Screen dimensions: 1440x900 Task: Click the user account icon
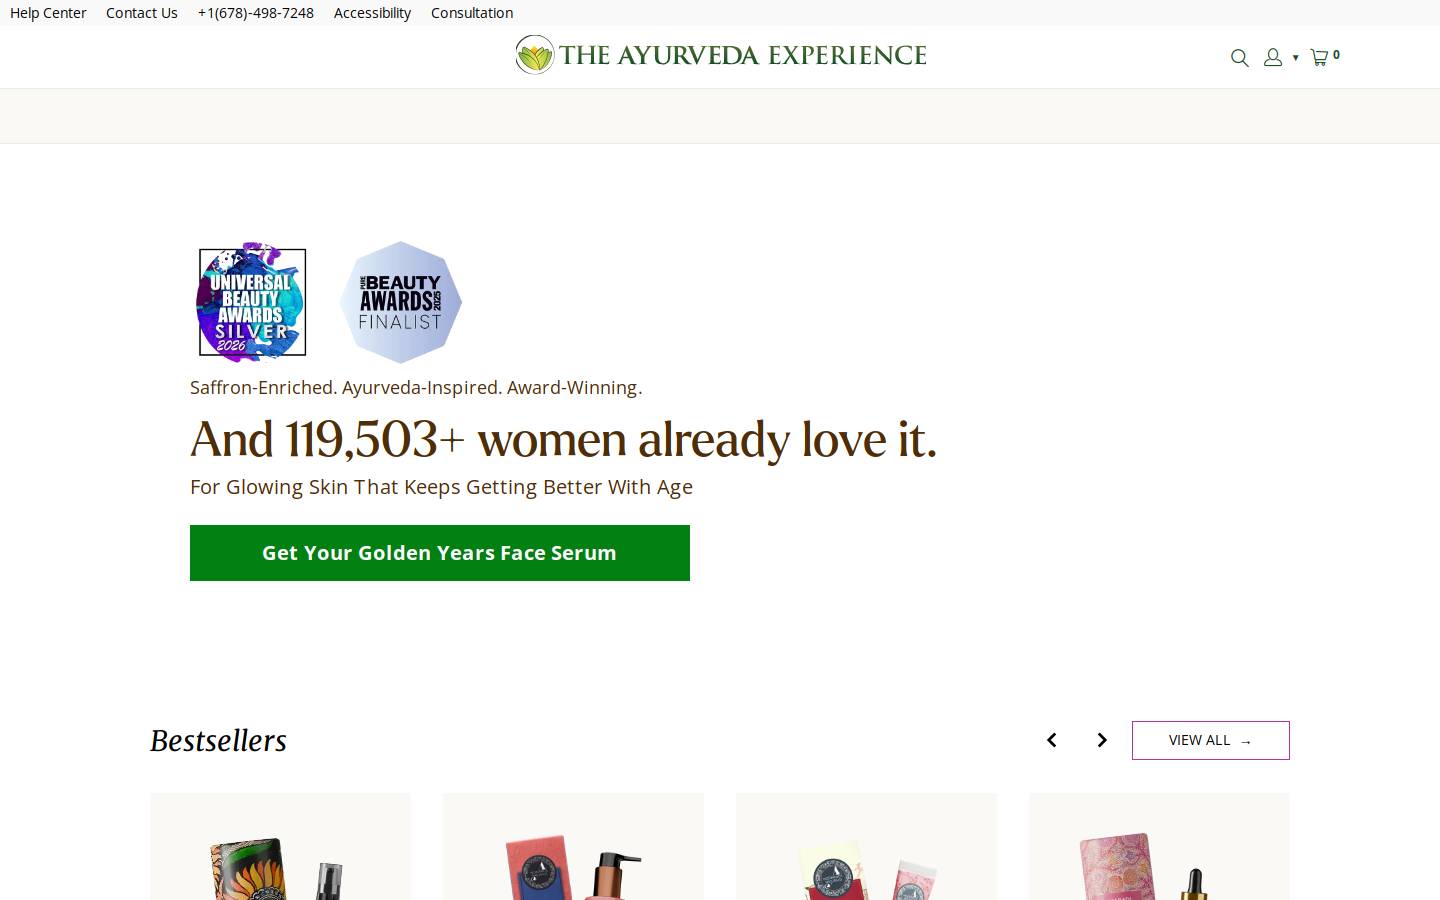tap(1273, 58)
